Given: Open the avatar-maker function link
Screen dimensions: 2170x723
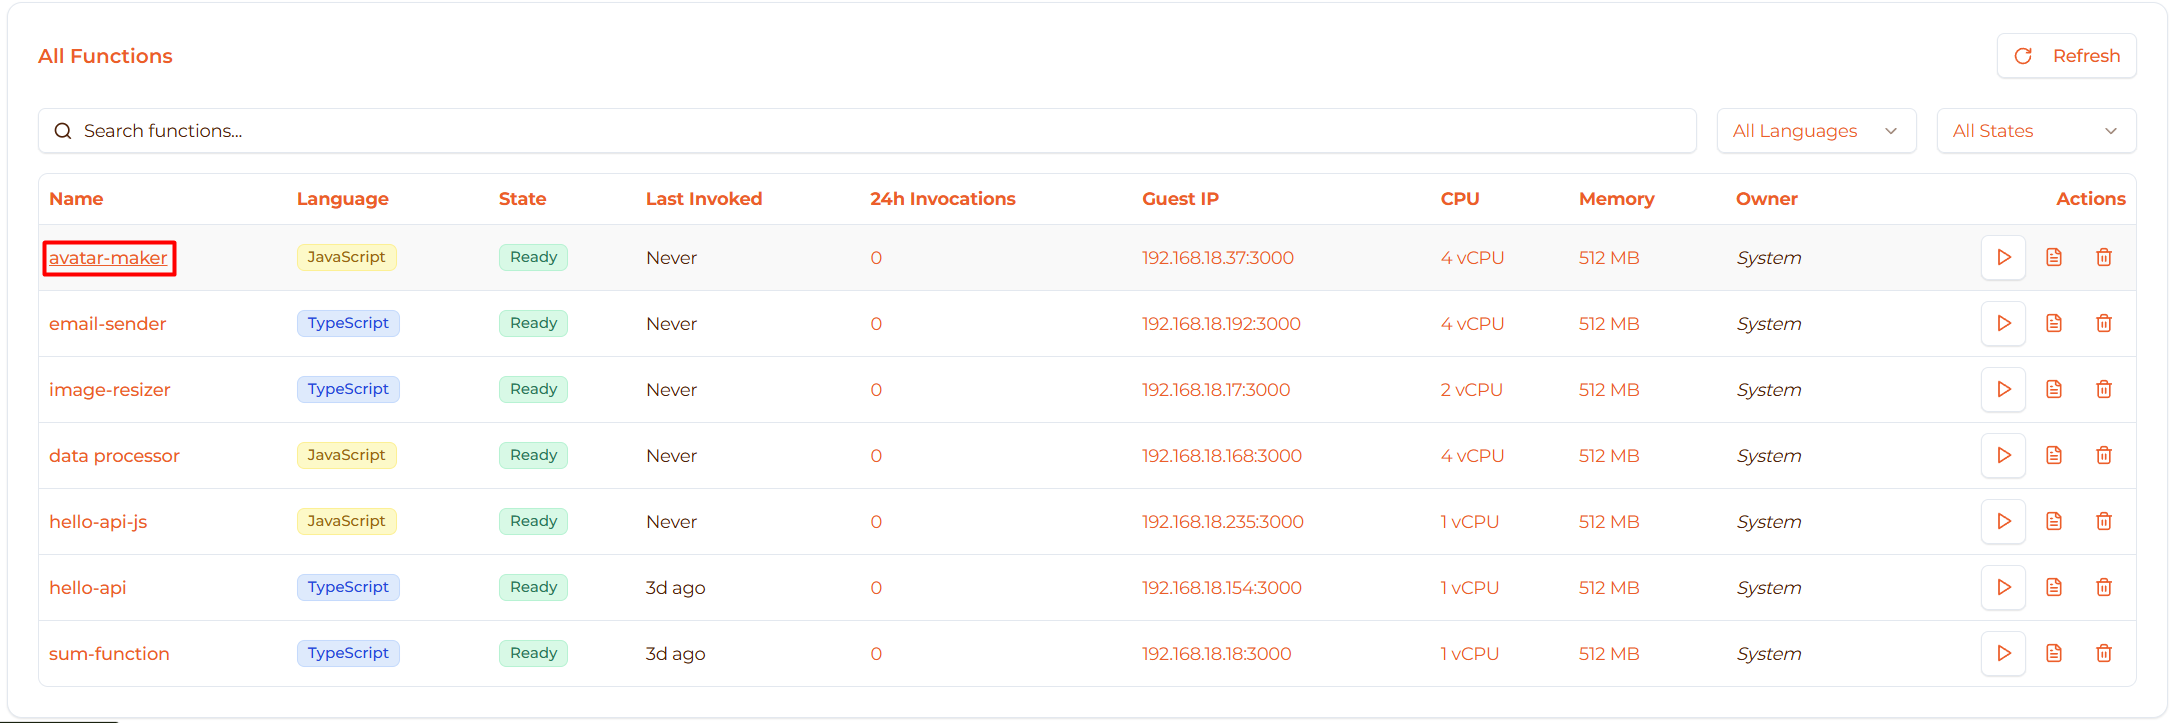Looking at the screenshot, I should (108, 258).
